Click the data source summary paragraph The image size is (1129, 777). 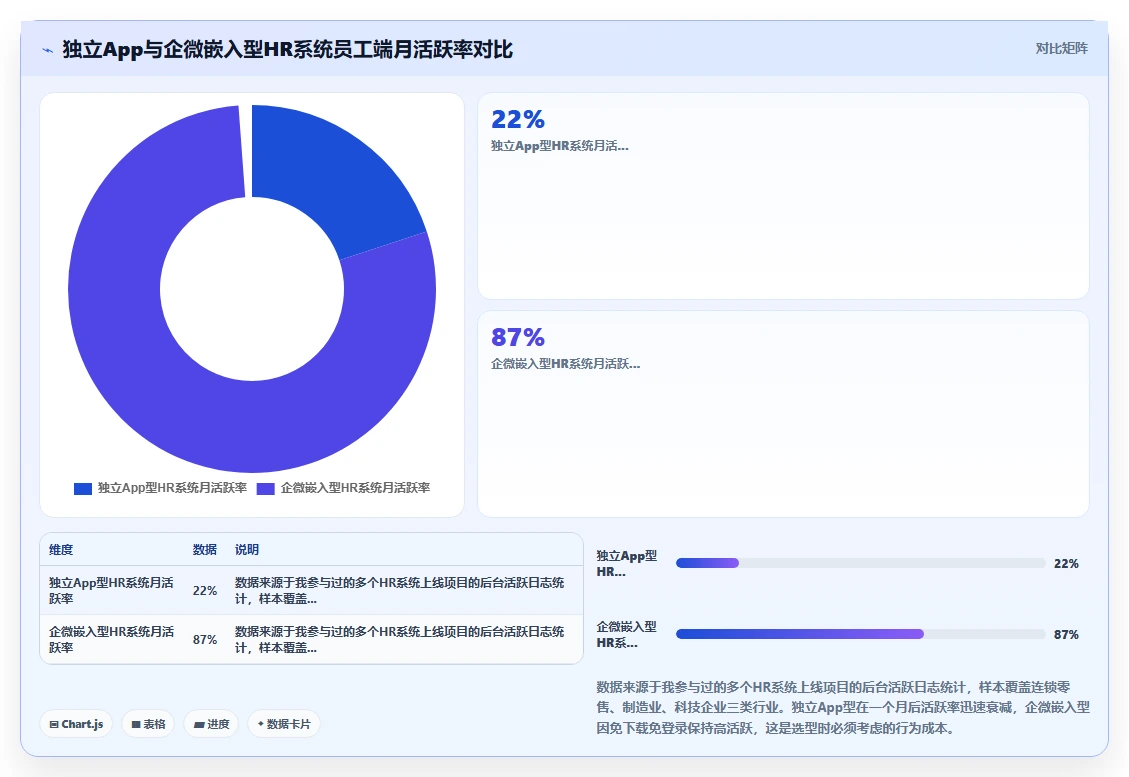[842, 707]
